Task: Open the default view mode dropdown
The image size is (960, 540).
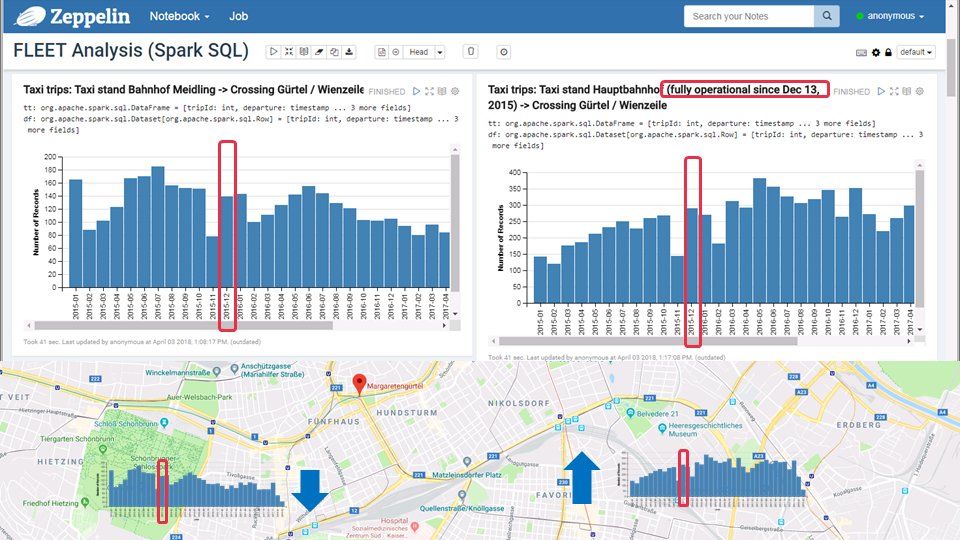Action: [916, 52]
